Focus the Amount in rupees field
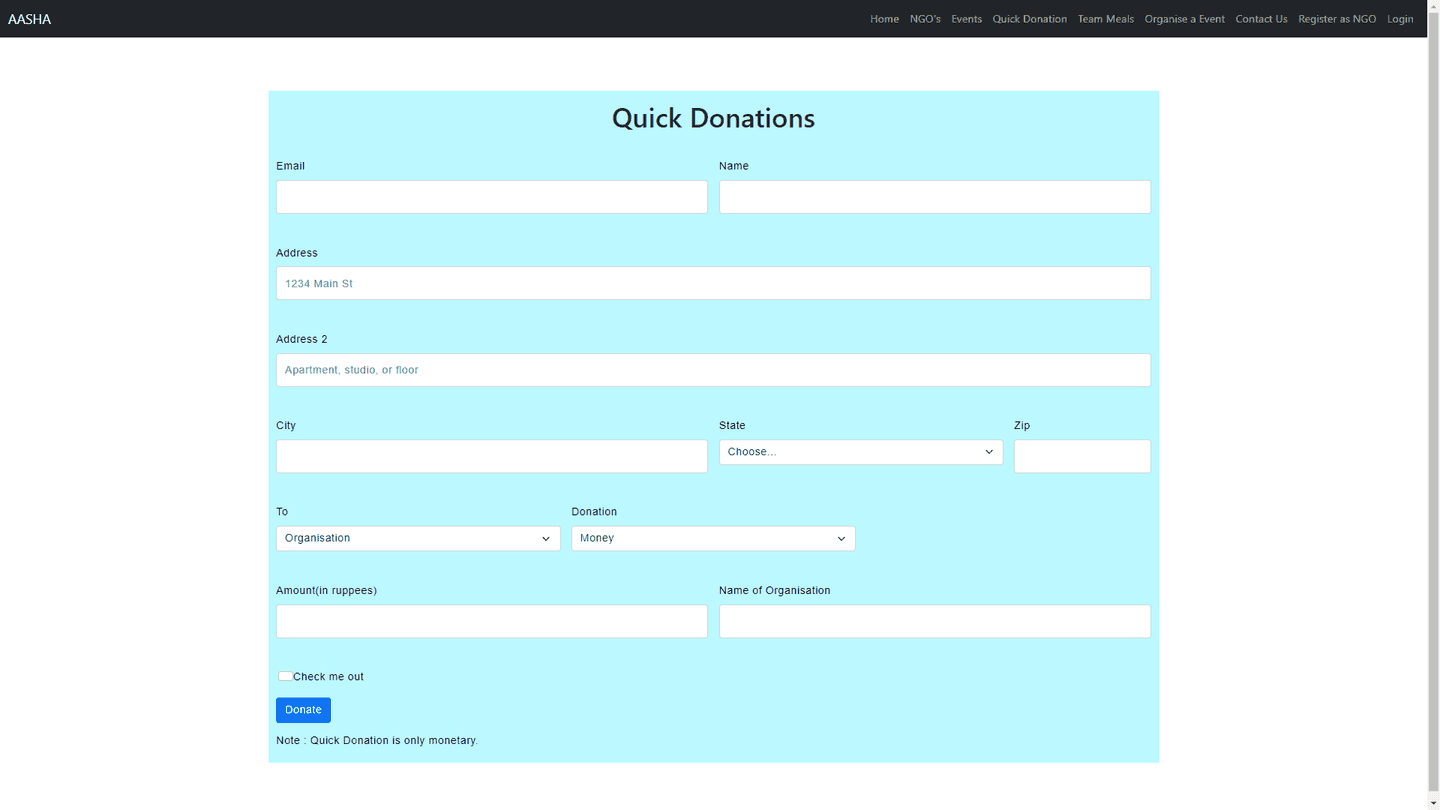1440x810 pixels. [492, 621]
